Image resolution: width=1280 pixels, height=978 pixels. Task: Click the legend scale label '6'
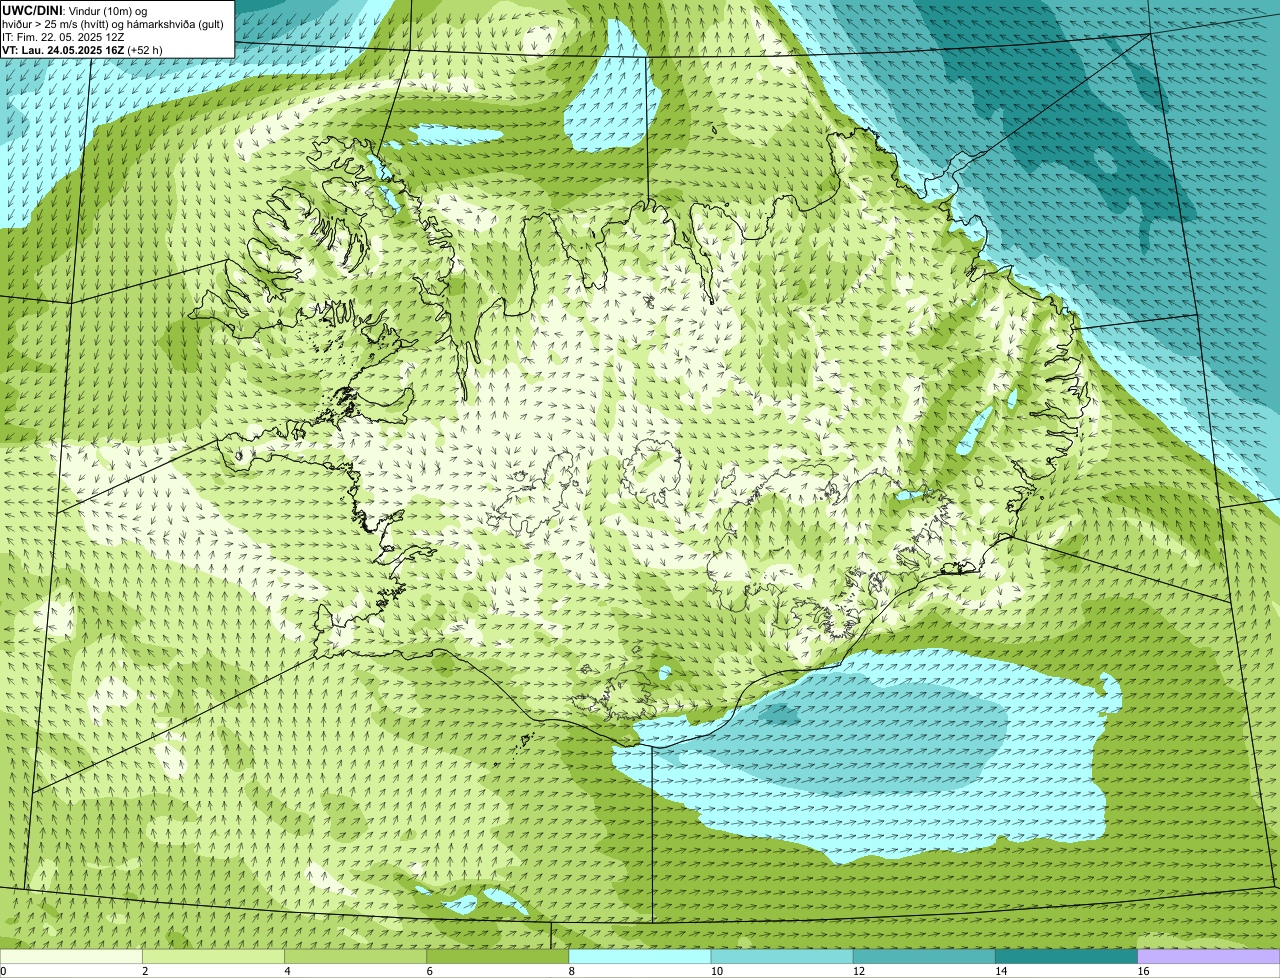click(430, 971)
